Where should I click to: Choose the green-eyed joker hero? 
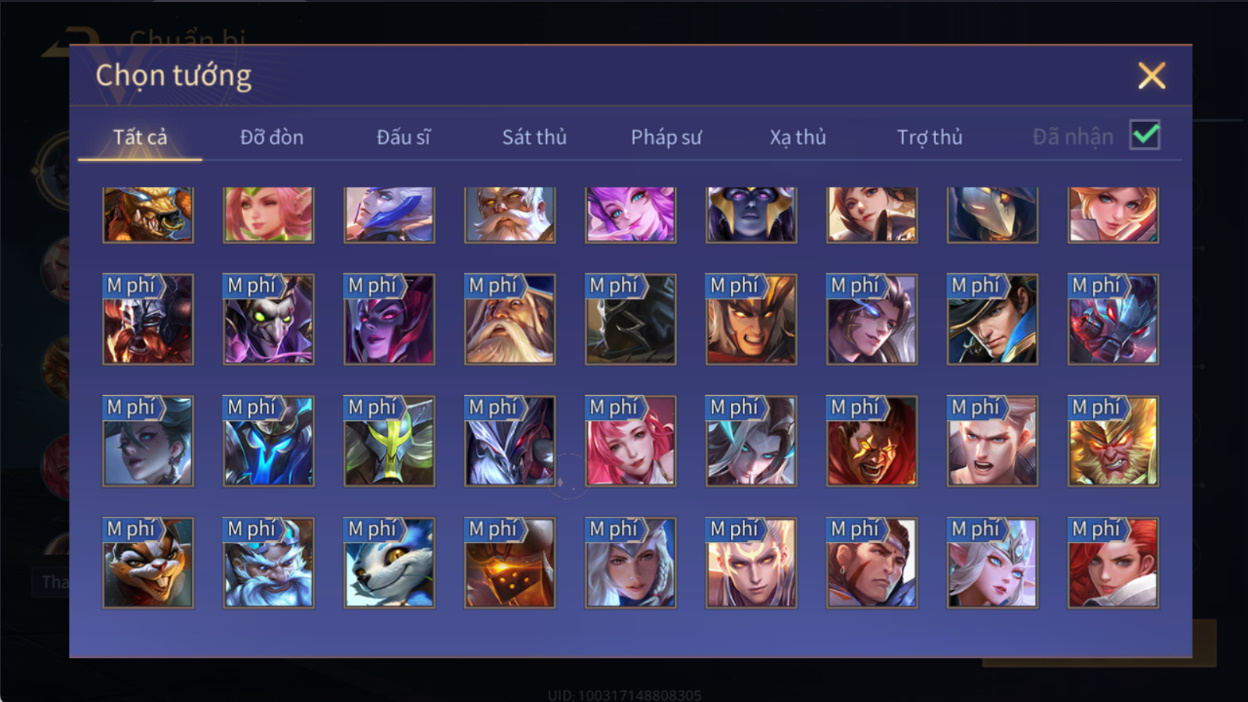(268, 319)
